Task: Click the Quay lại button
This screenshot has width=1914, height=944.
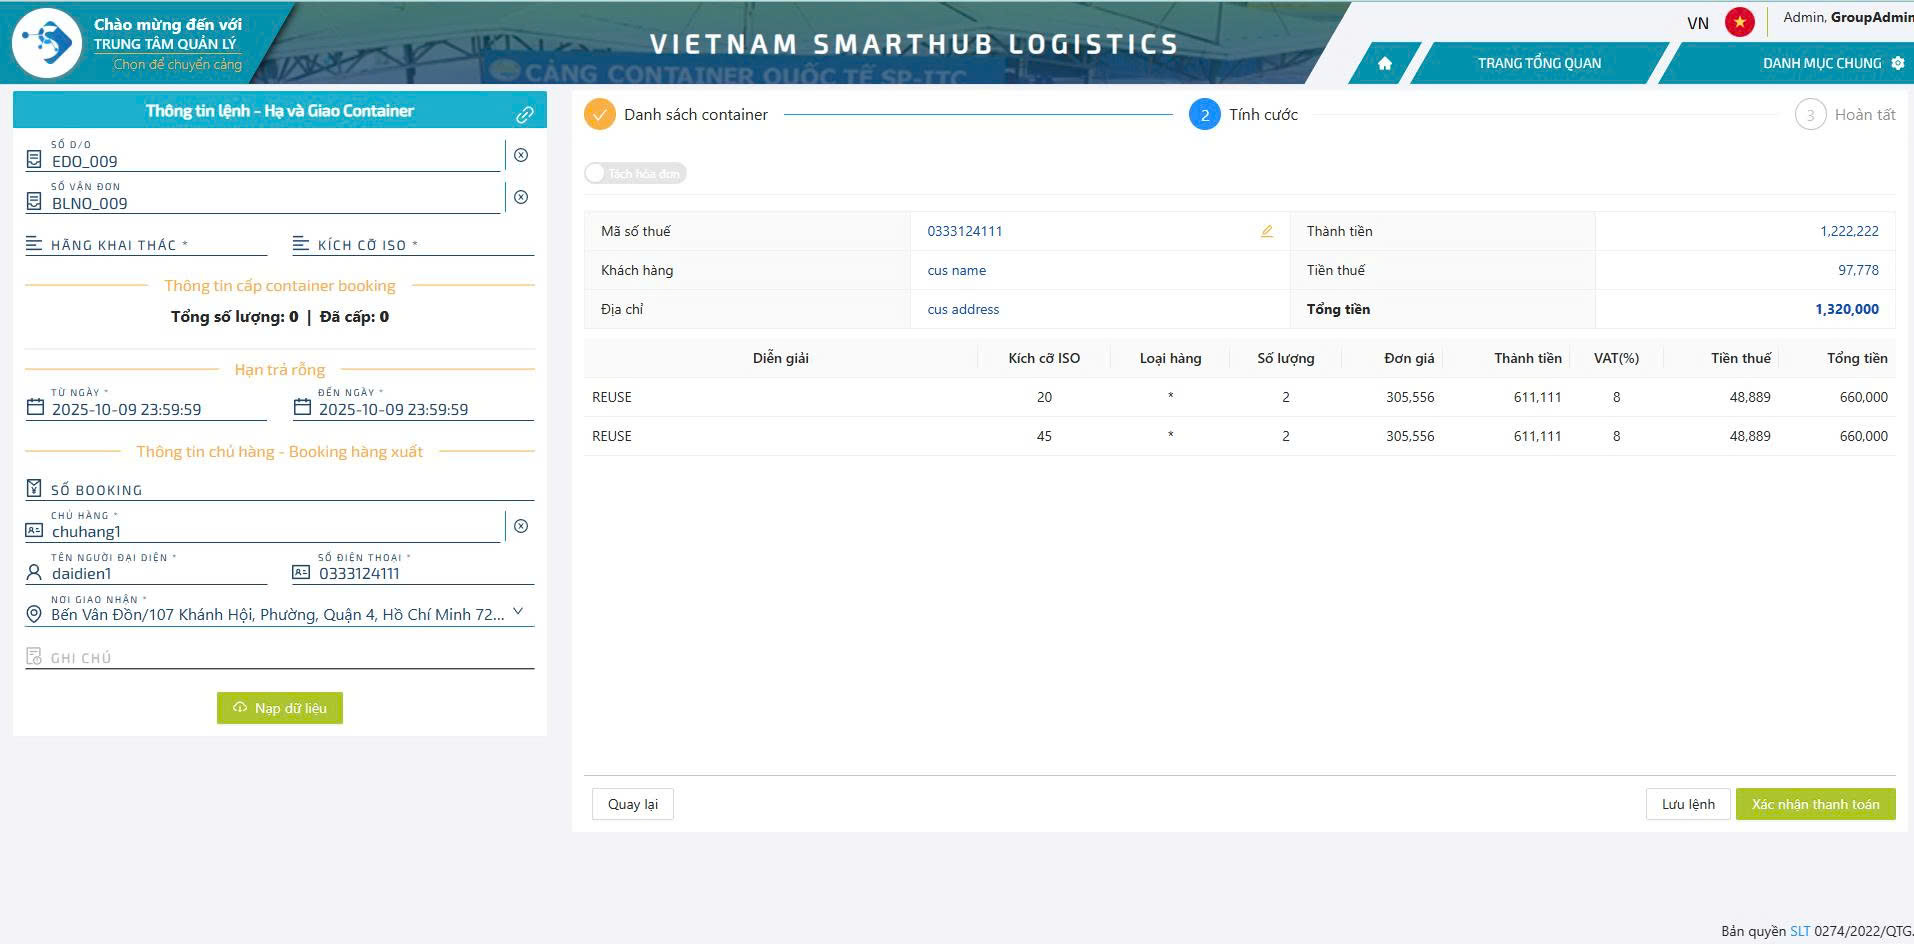Action: pos(632,804)
